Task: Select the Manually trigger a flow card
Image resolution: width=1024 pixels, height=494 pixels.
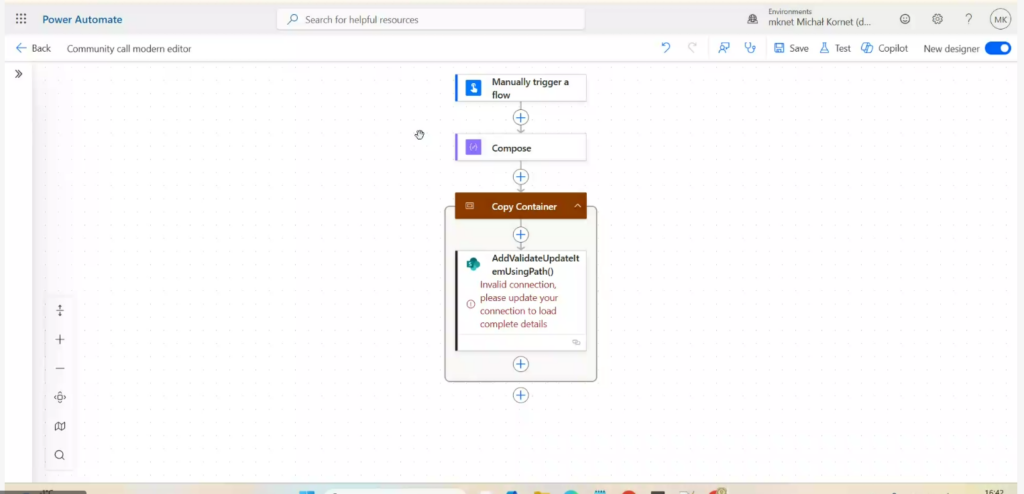Action: point(520,88)
